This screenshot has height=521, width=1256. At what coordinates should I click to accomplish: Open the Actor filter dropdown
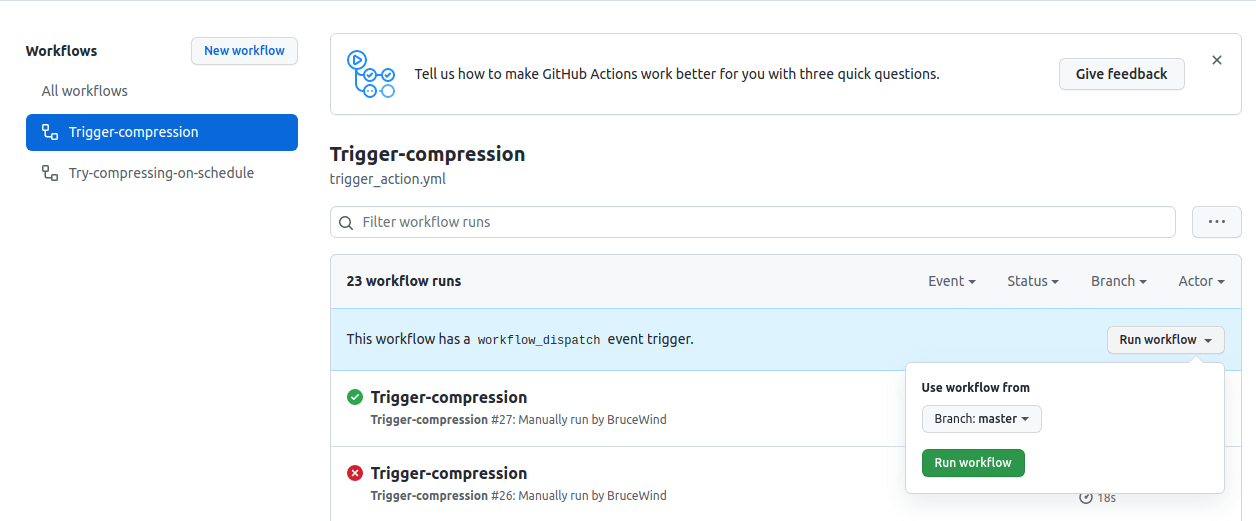[1201, 281]
